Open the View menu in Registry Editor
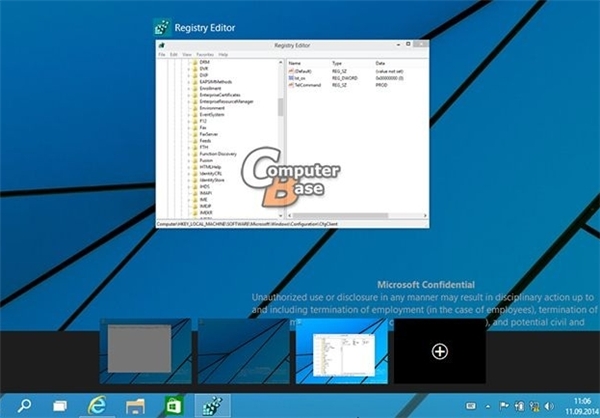This screenshot has height=418, width=600. click(x=187, y=55)
